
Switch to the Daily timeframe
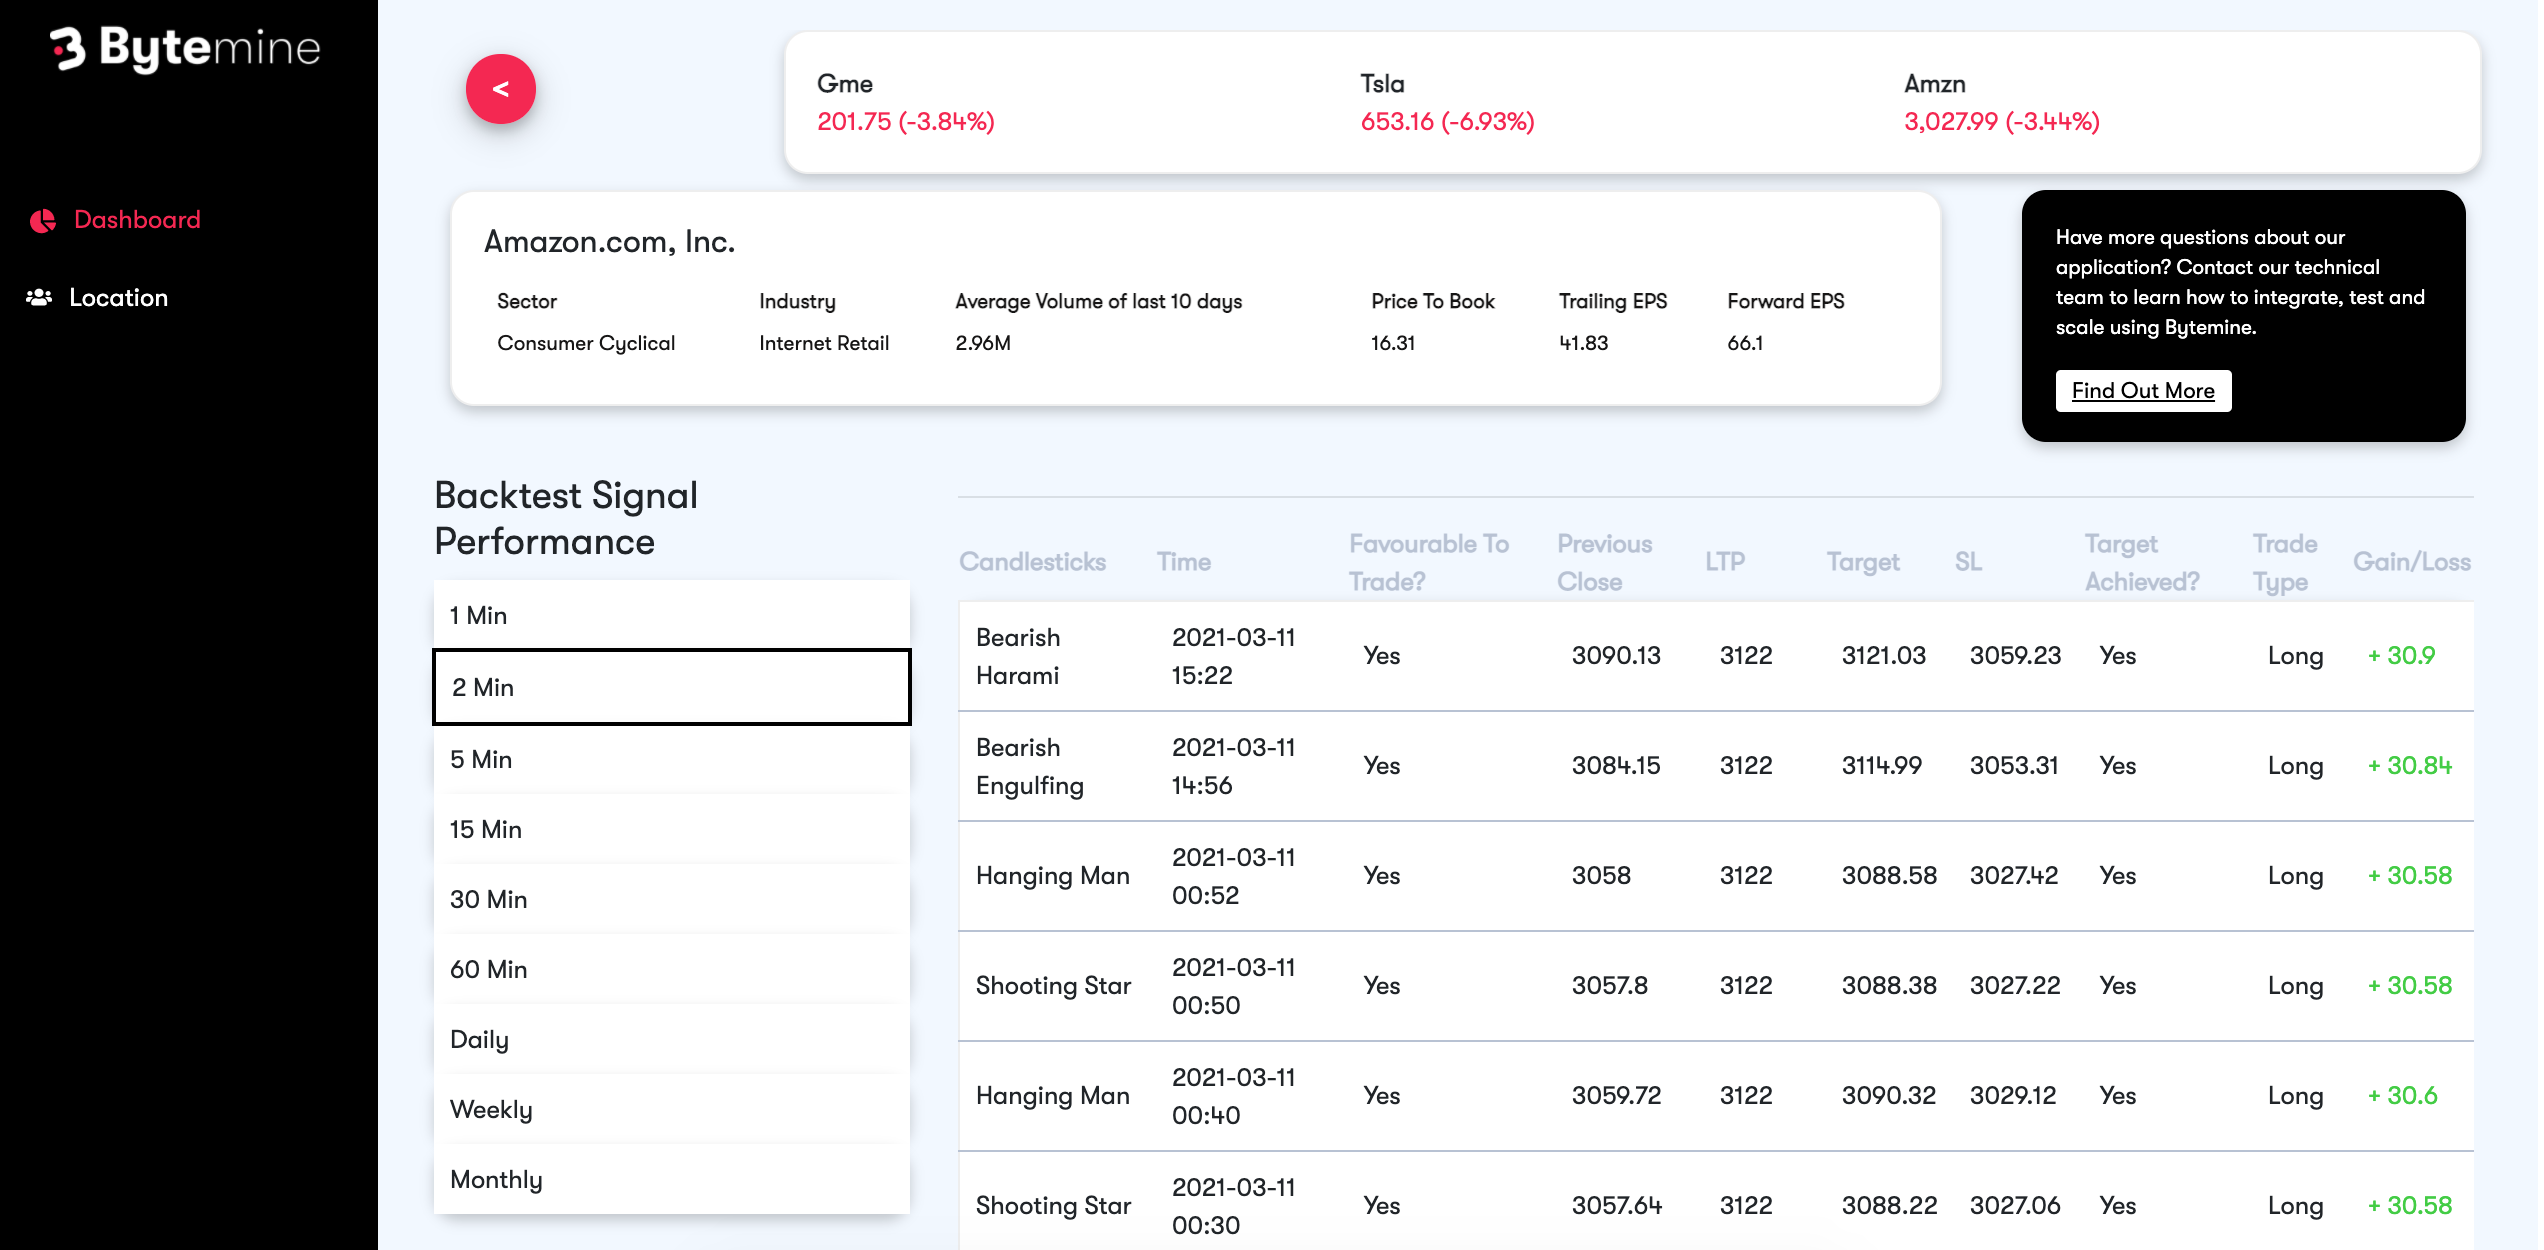(671, 1040)
